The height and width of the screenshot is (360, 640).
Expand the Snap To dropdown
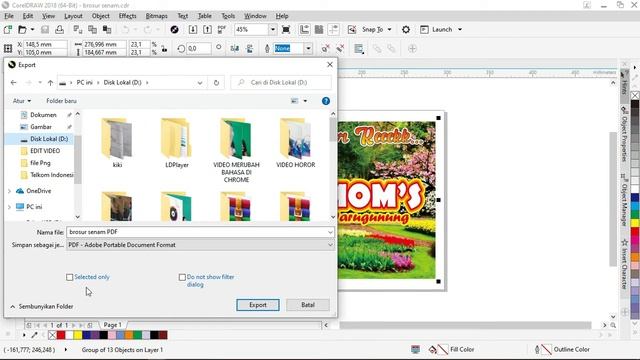click(389, 29)
